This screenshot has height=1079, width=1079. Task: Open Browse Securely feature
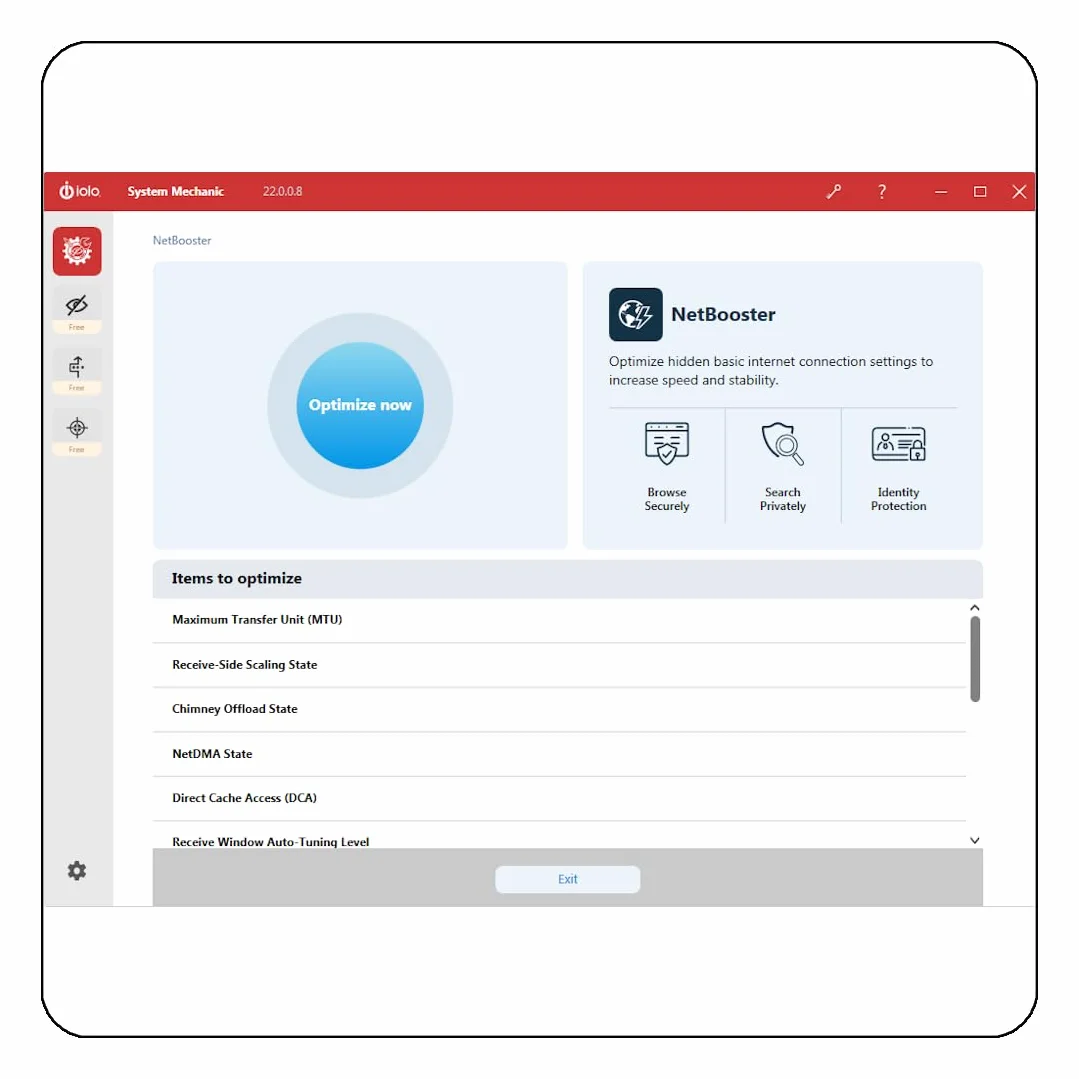pyautogui.click(x=666, y=467)
